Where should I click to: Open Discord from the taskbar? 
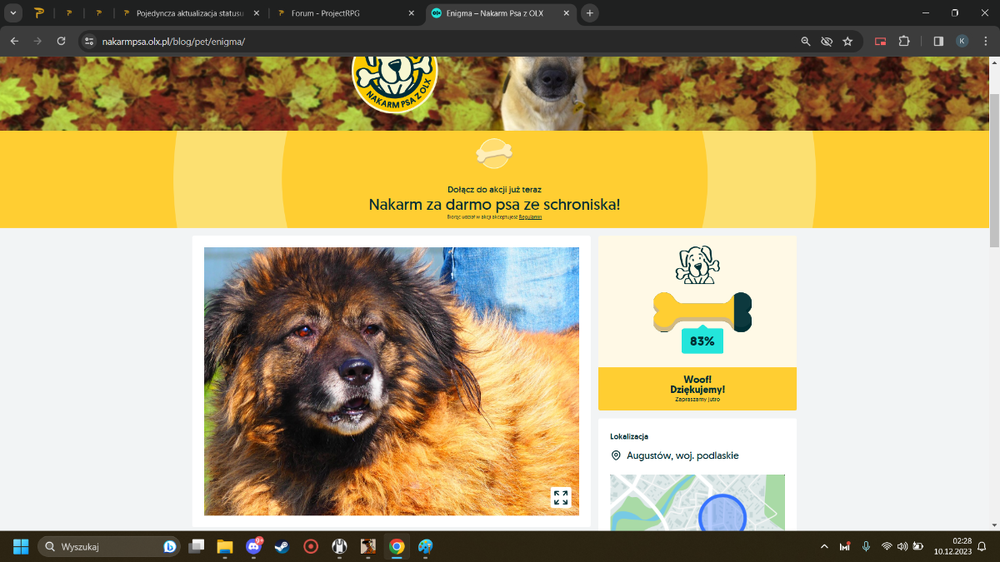[x=254, y=547]
